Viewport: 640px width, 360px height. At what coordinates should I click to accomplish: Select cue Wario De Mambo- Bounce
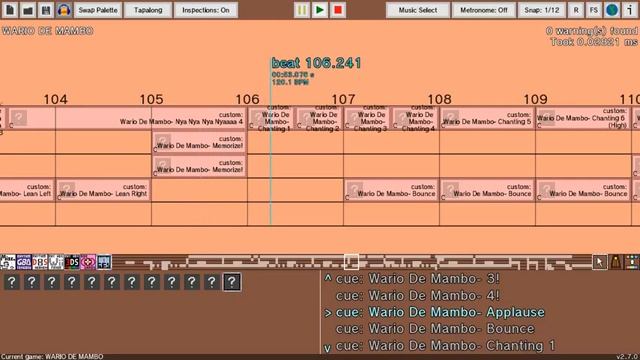[x=435, y=329]
